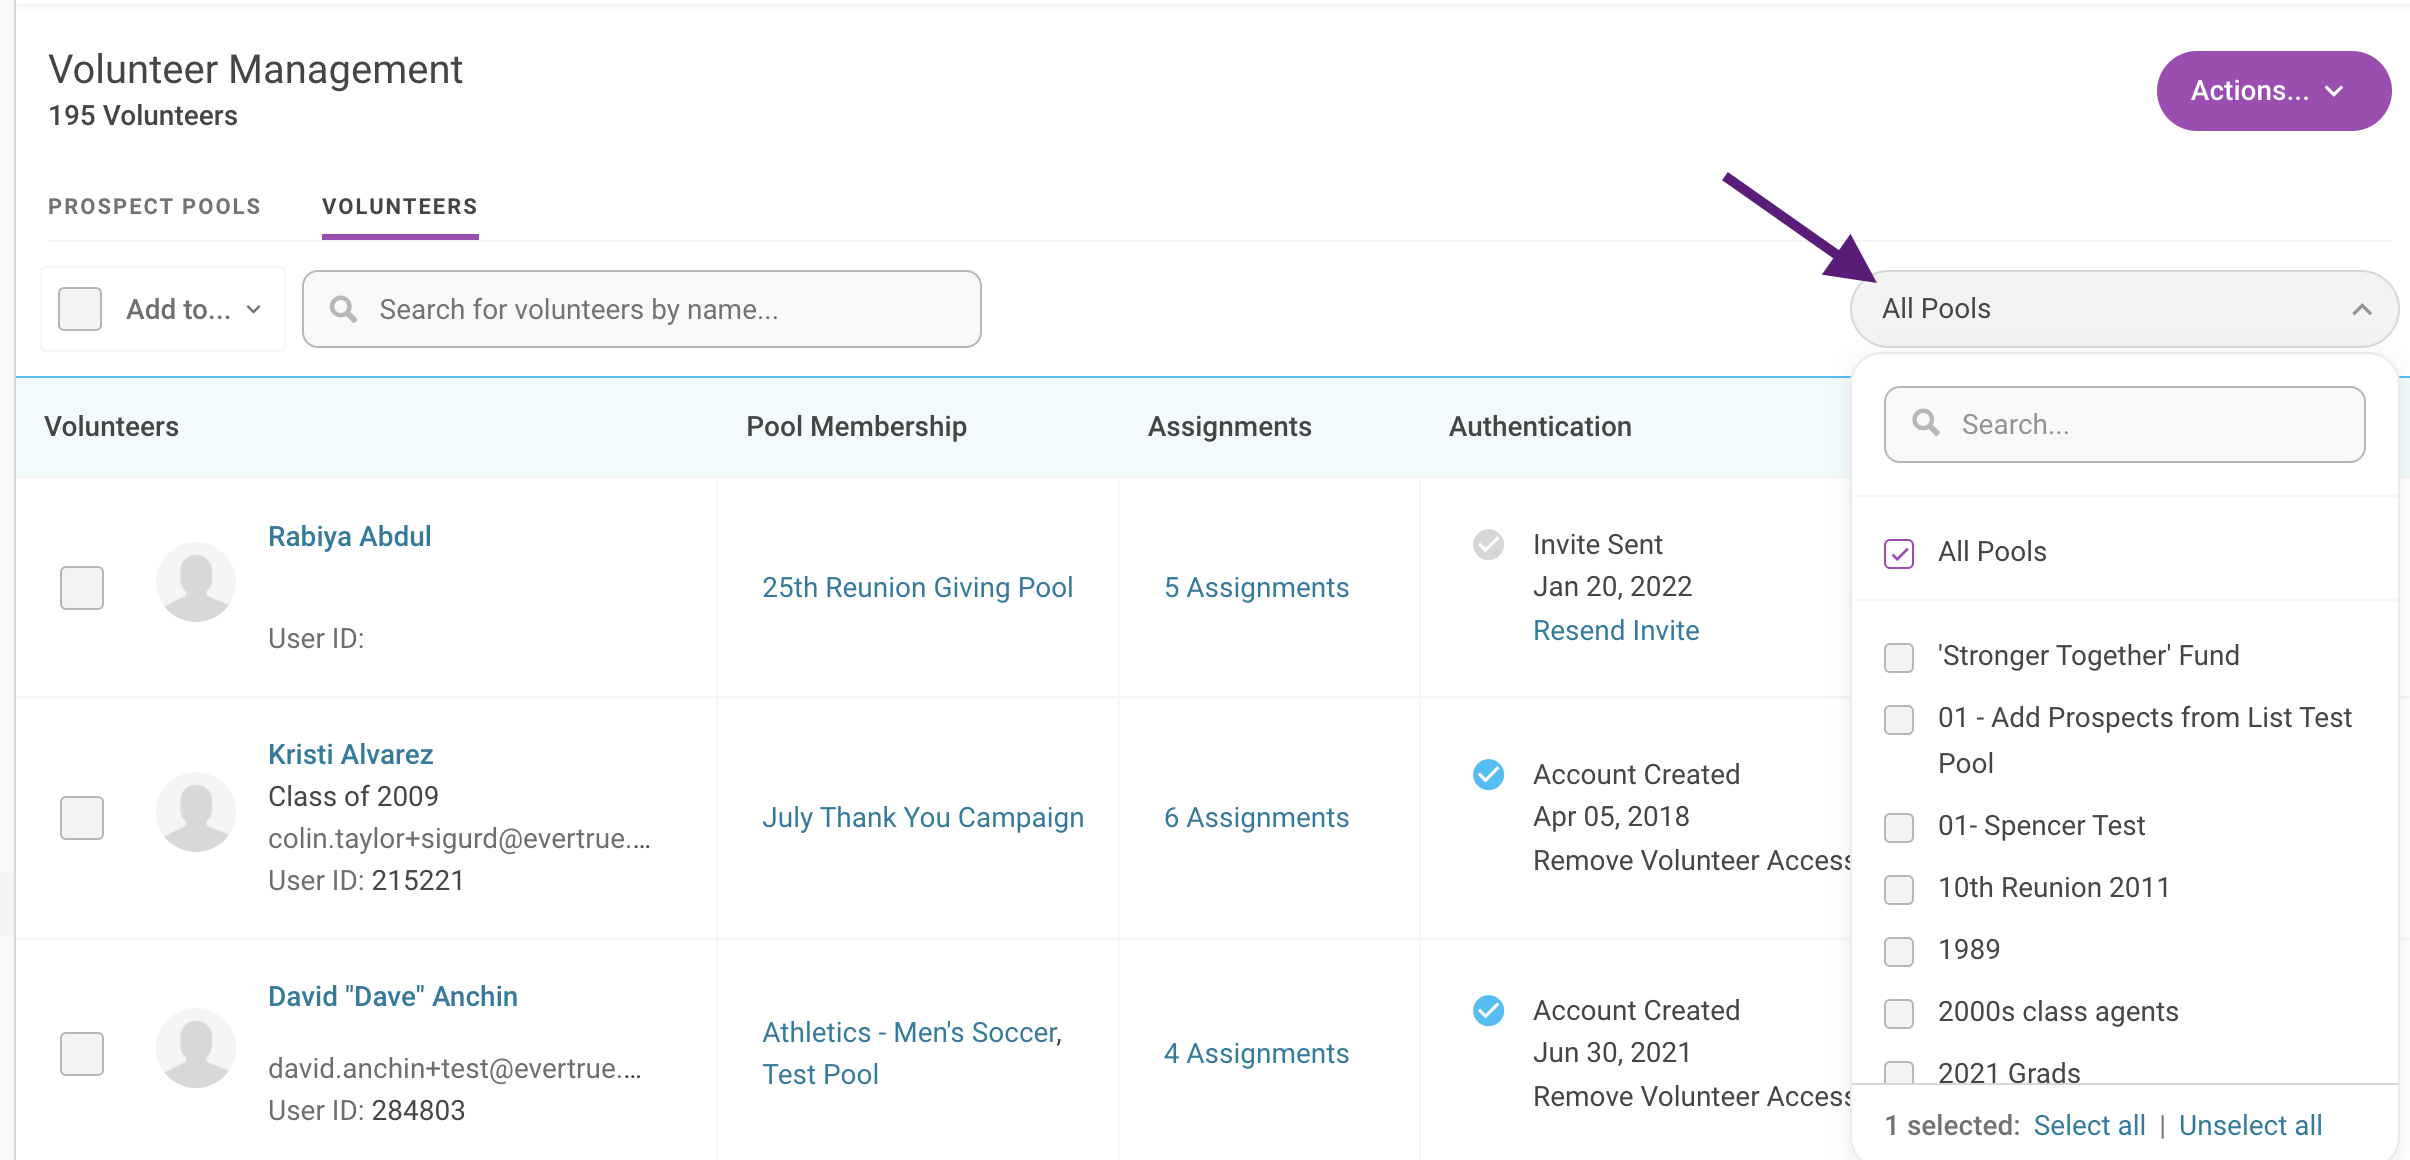
Task: Click the blue checkmark beside David Anchin's account
Action: [x=1488, y=1010]
